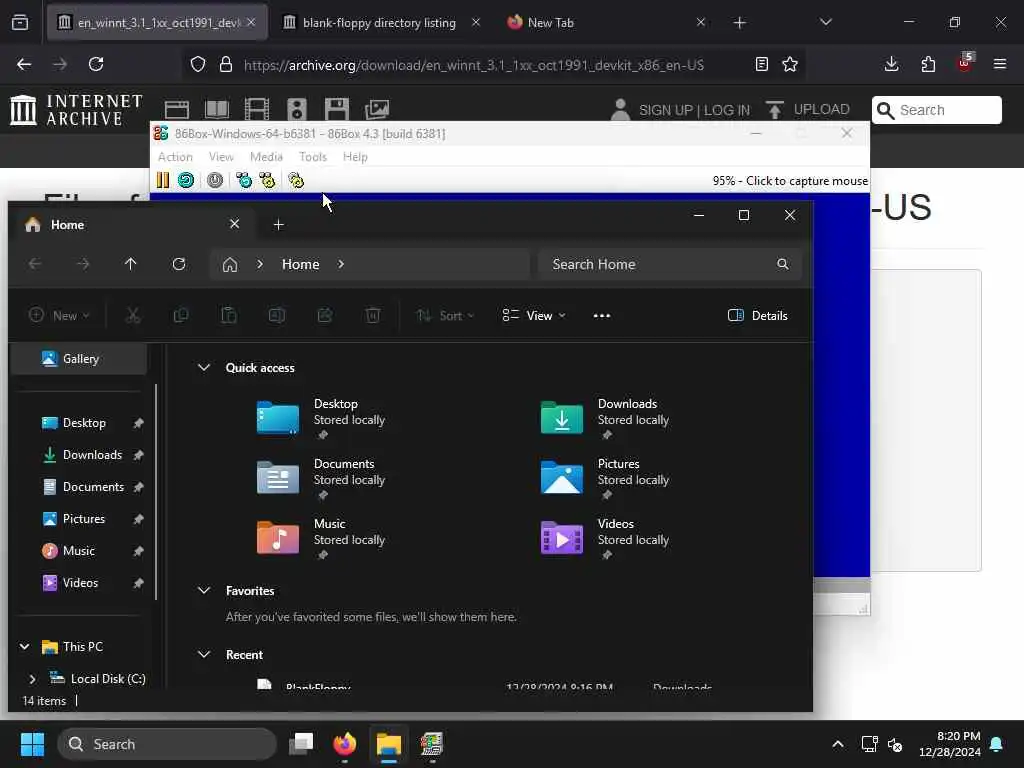Image resolution: width=1024 pixels, height=768 pixels.
Task: Open the 86Box View menu
Action: (221, 157)
